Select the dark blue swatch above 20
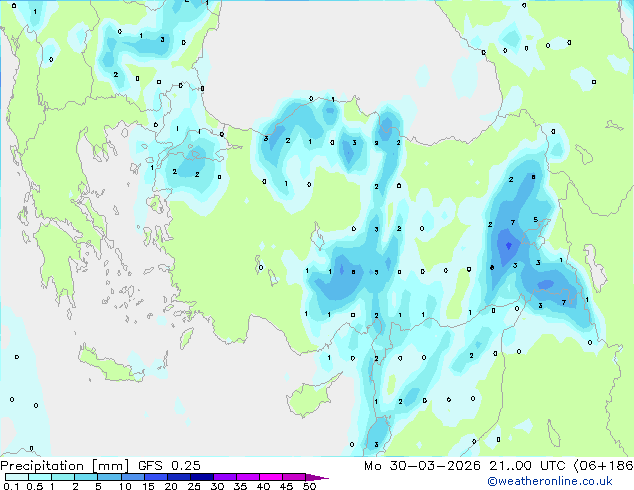Screen dimensions: 634x490 point(179,477)
